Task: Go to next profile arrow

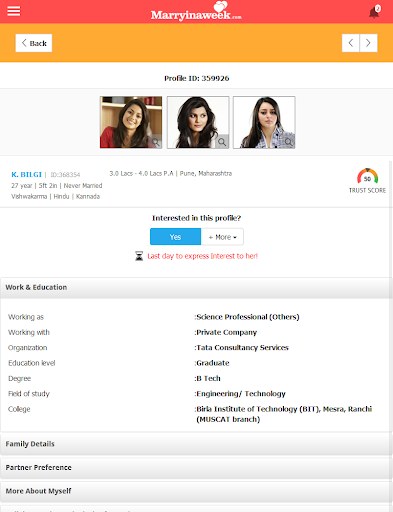Action: pos(368,43)
